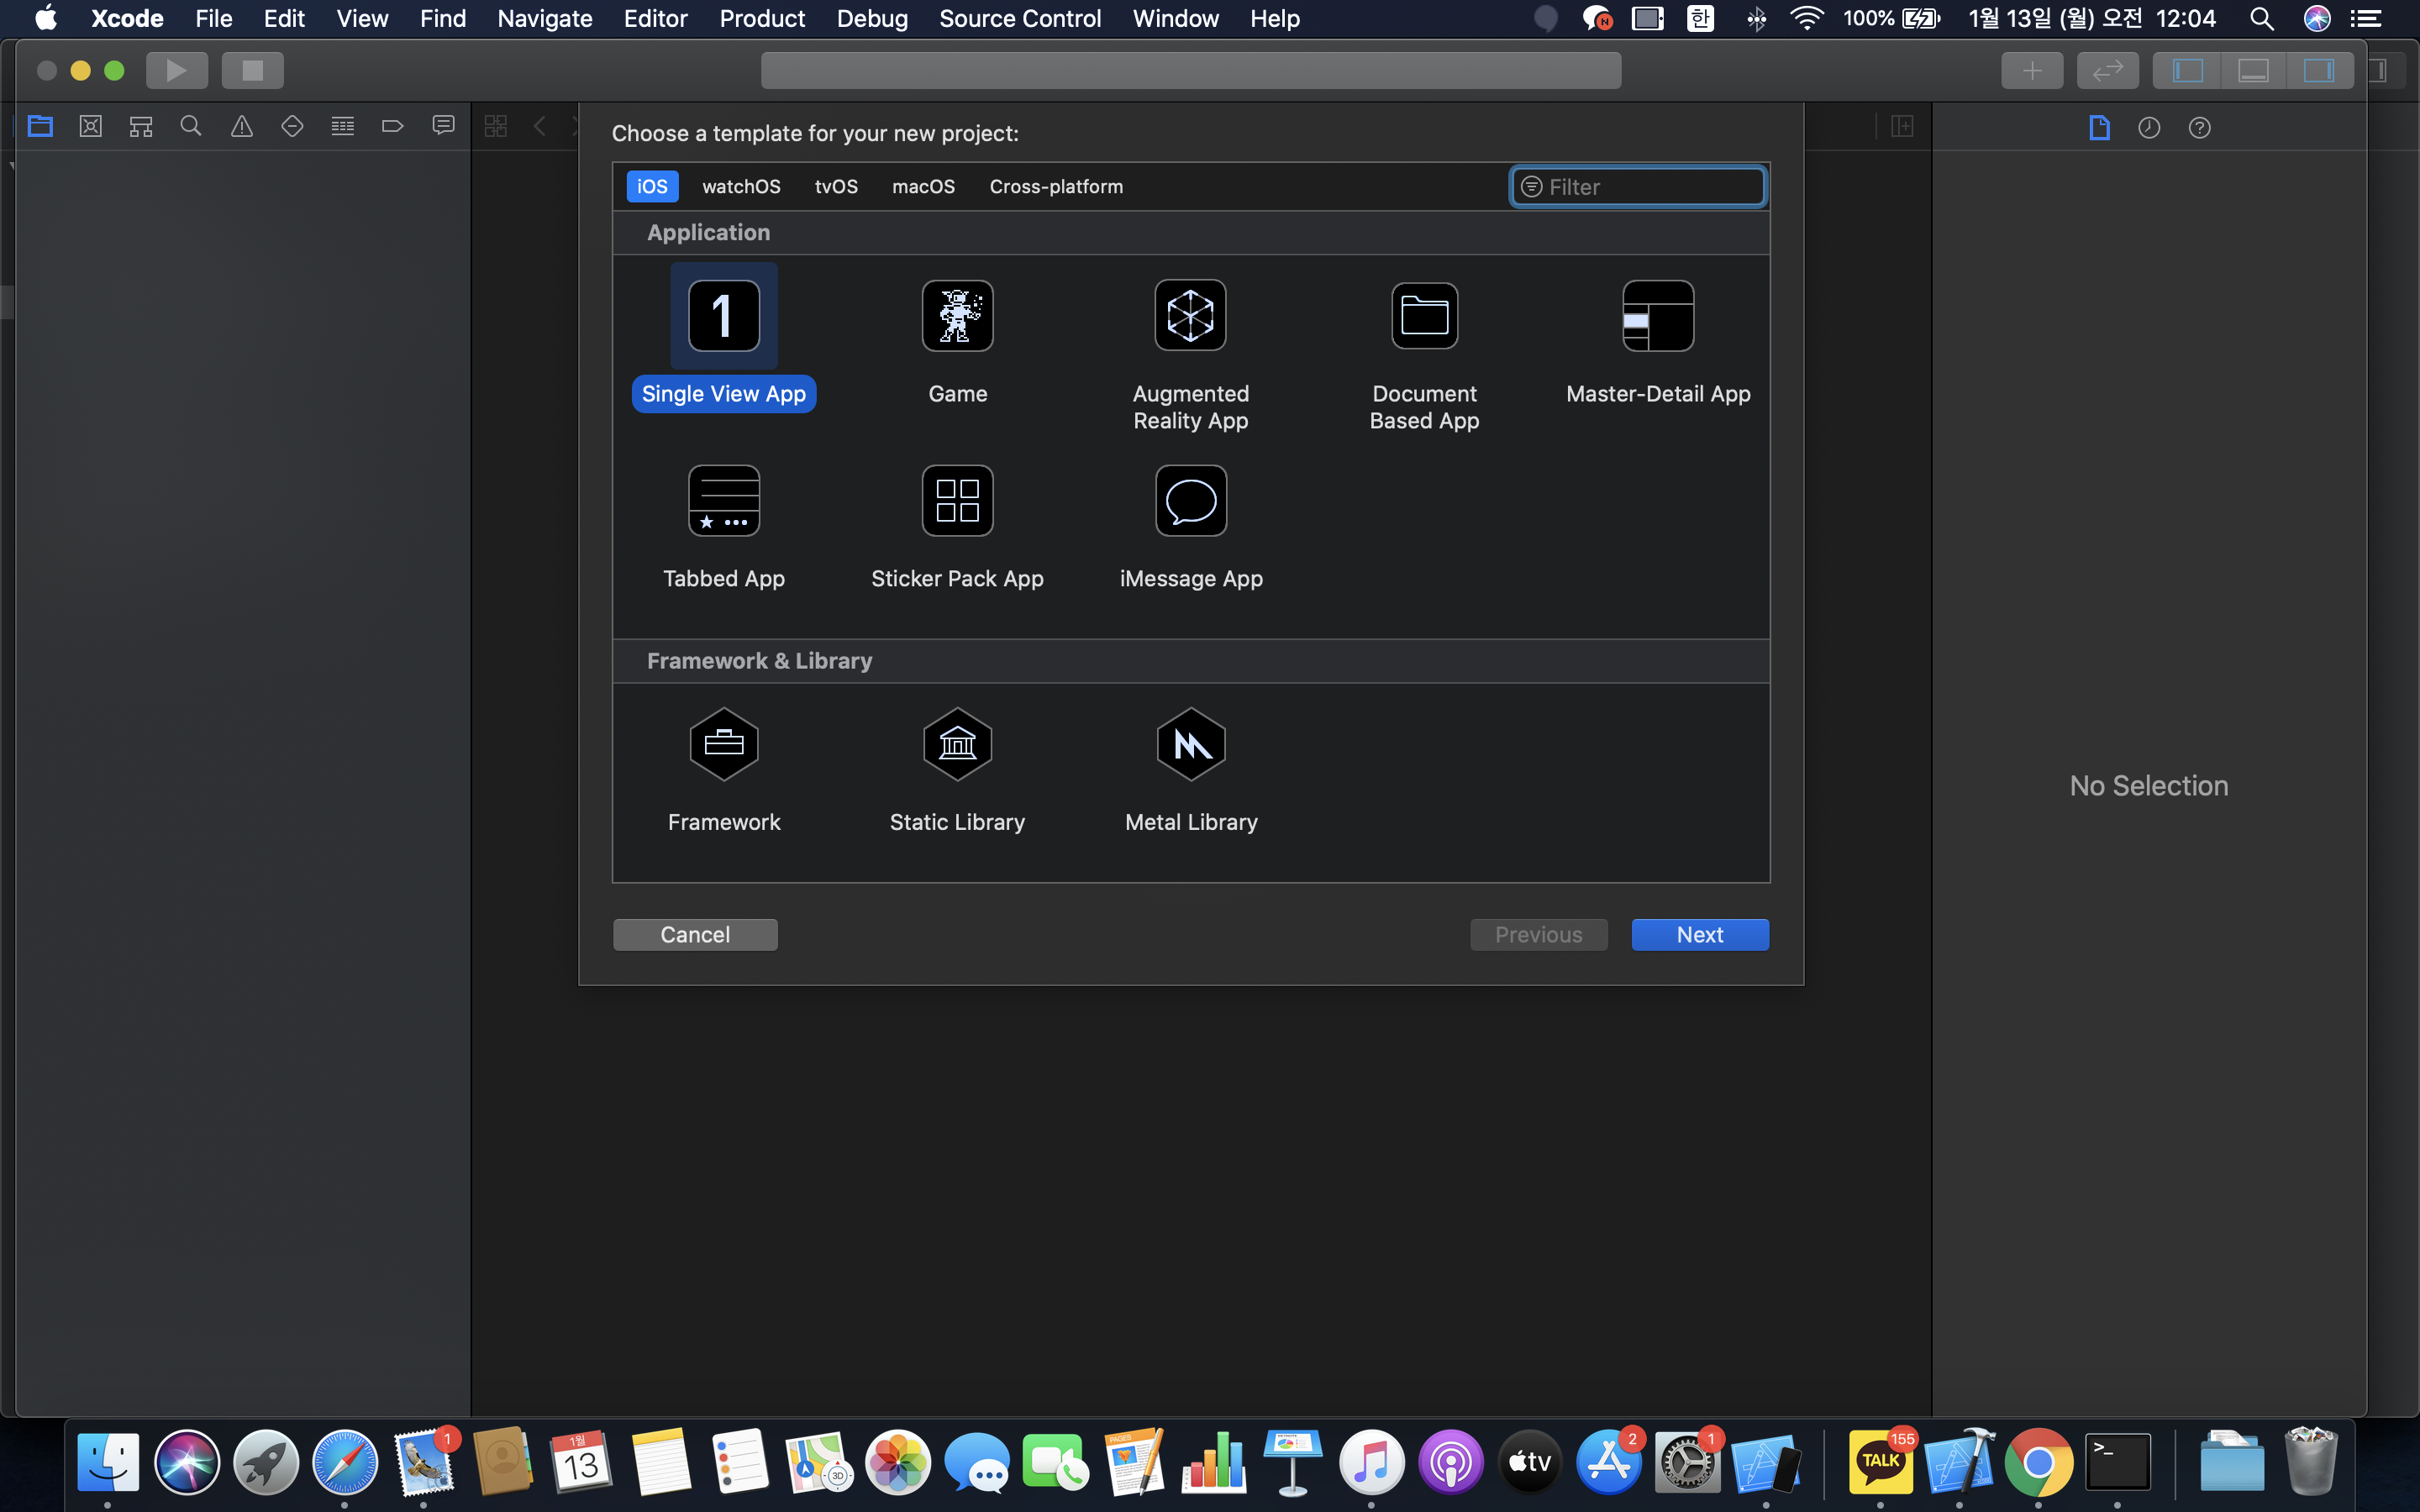Show the Quick Help inspector

click(x=2199, y=128)
